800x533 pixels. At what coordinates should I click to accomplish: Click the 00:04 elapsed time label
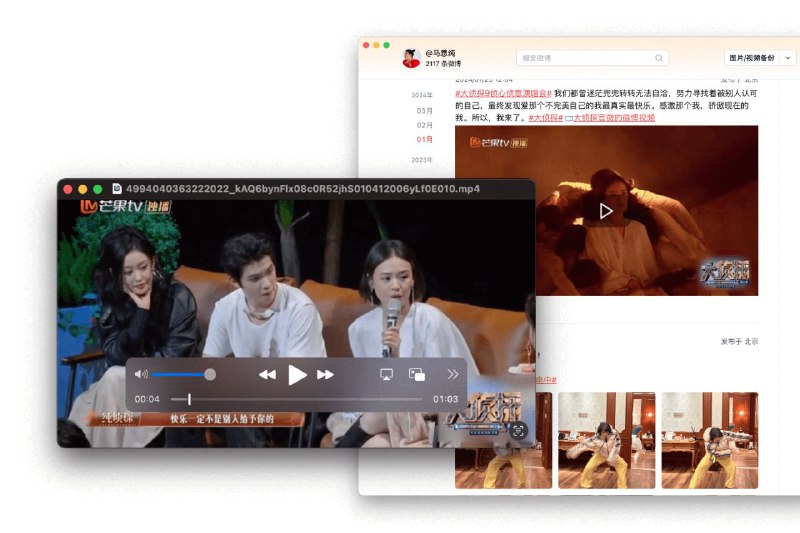tap(147, 399)
